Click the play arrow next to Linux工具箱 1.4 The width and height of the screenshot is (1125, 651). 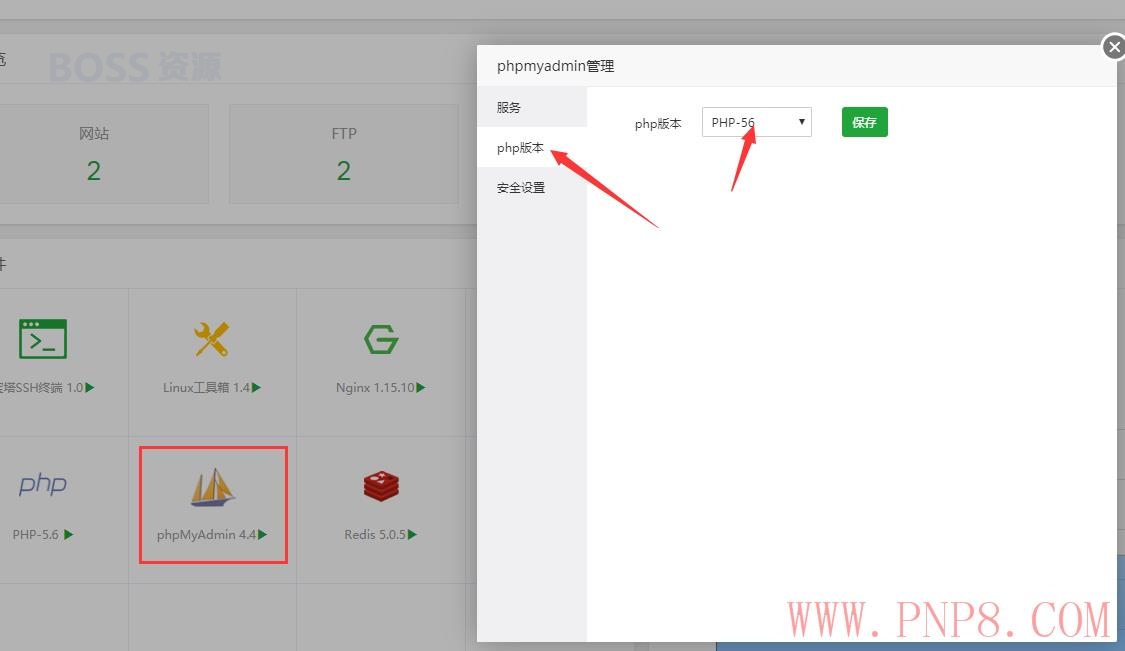(x=257, y=388)
